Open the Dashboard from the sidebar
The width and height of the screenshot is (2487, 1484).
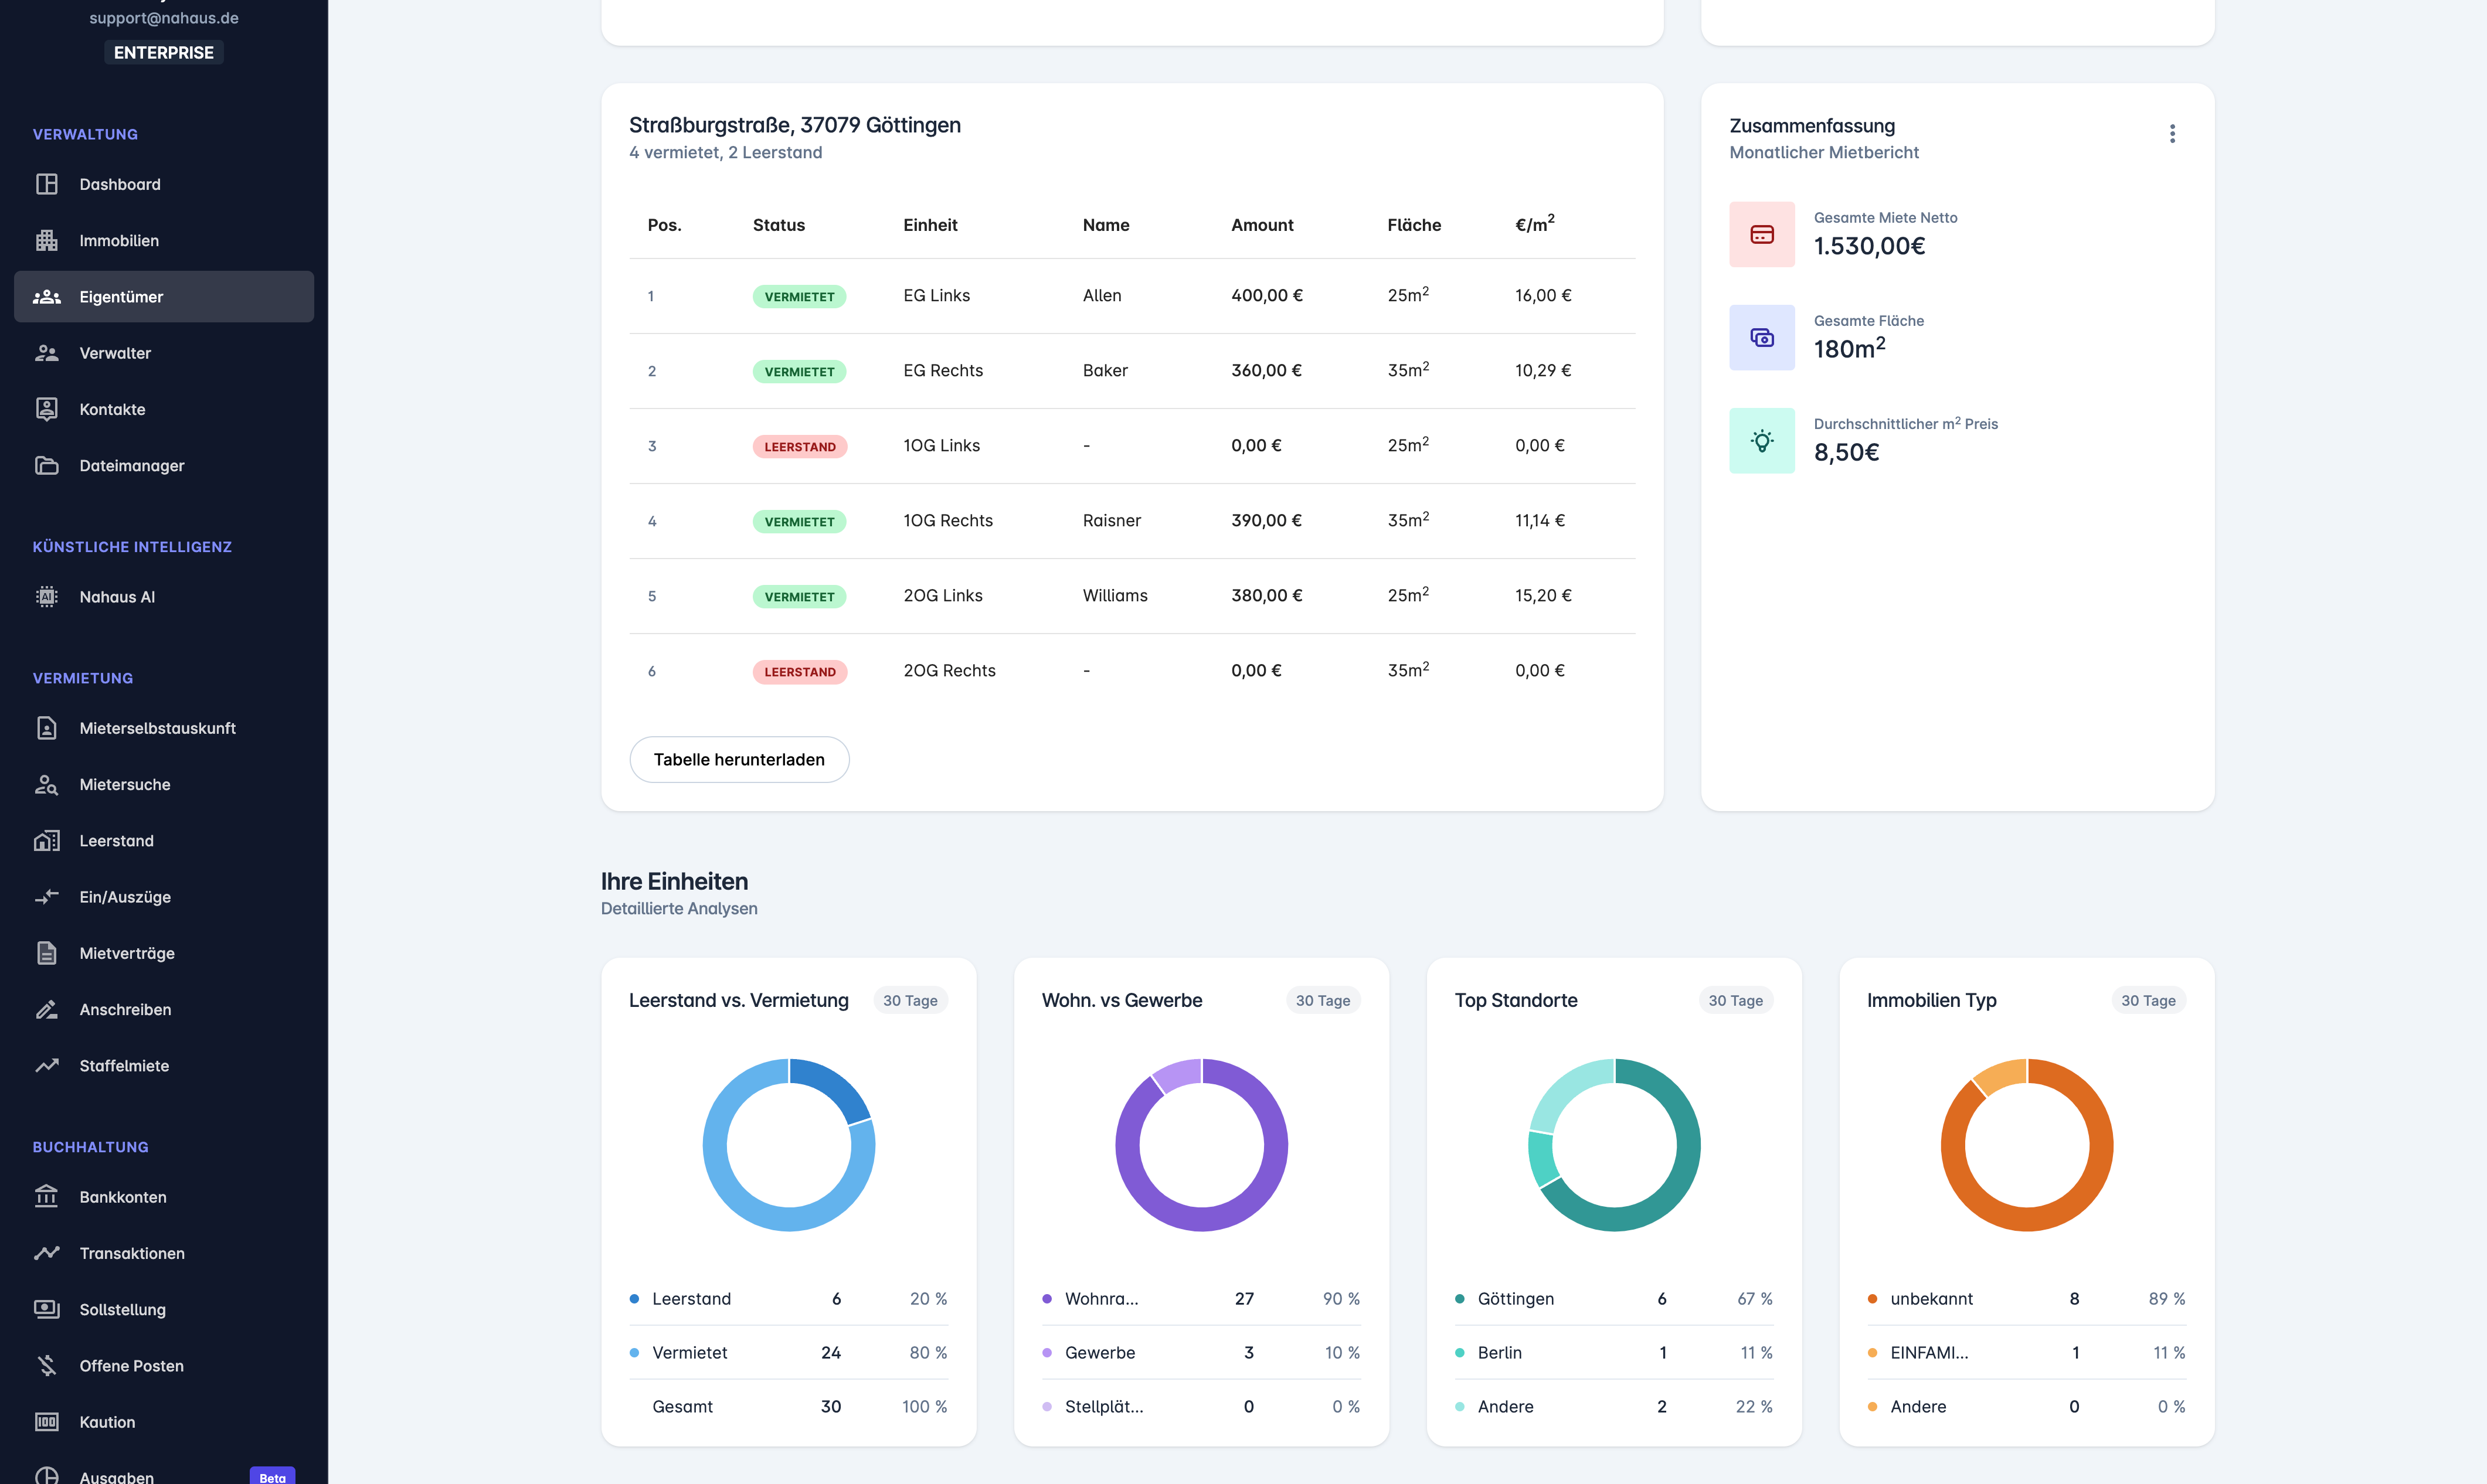(x=119, y=184)
